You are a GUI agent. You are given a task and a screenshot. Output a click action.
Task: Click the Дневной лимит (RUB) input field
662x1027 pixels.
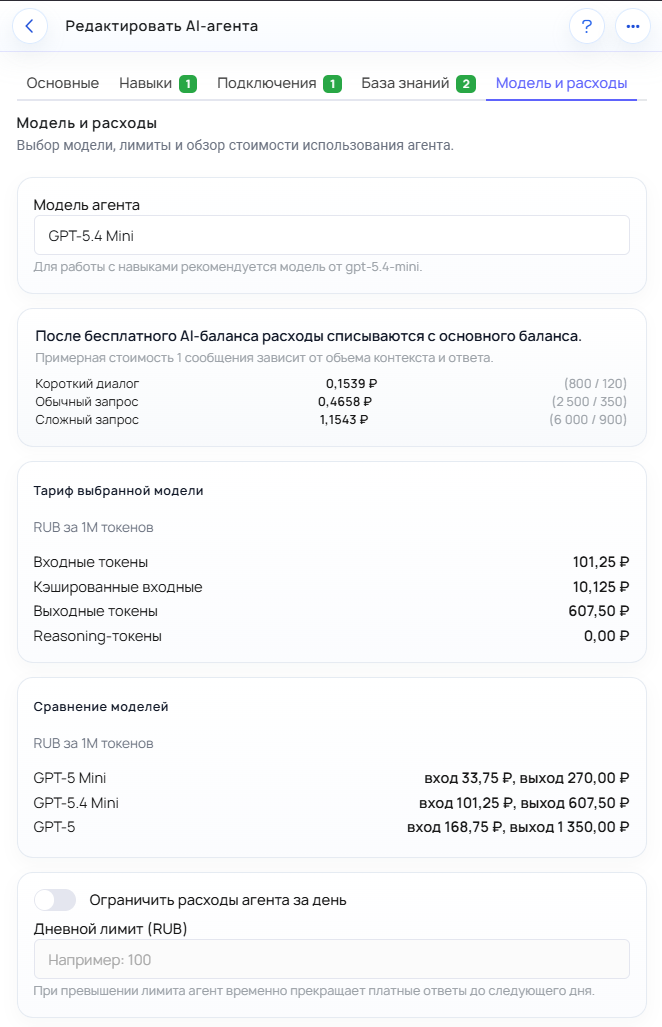click(330, 959)
